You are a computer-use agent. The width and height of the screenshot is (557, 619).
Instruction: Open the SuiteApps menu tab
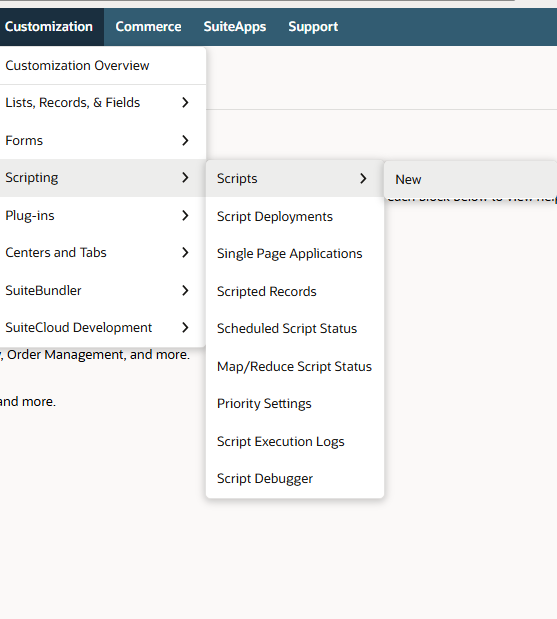[235, 27]
